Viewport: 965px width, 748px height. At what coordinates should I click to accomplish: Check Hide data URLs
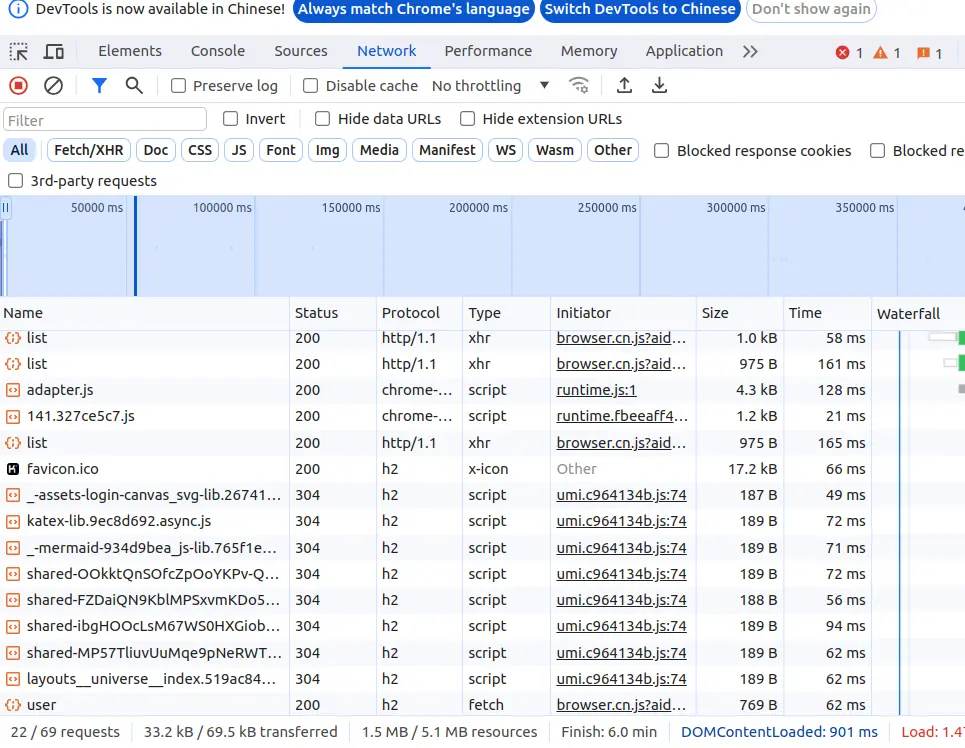tap(322, 119)
